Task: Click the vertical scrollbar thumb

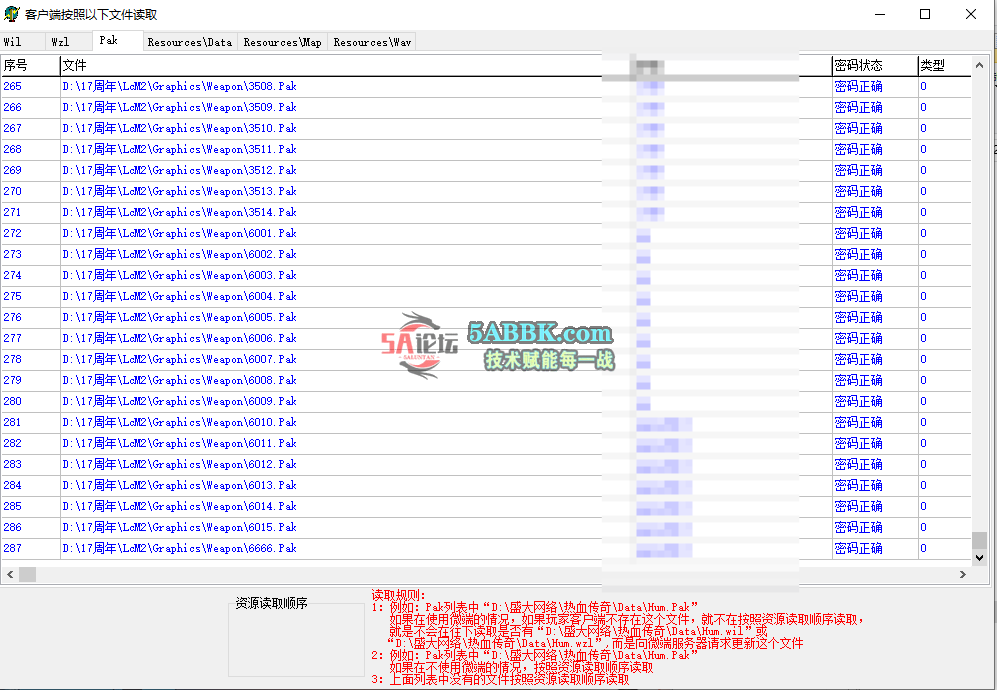Action: pos(979,541)
